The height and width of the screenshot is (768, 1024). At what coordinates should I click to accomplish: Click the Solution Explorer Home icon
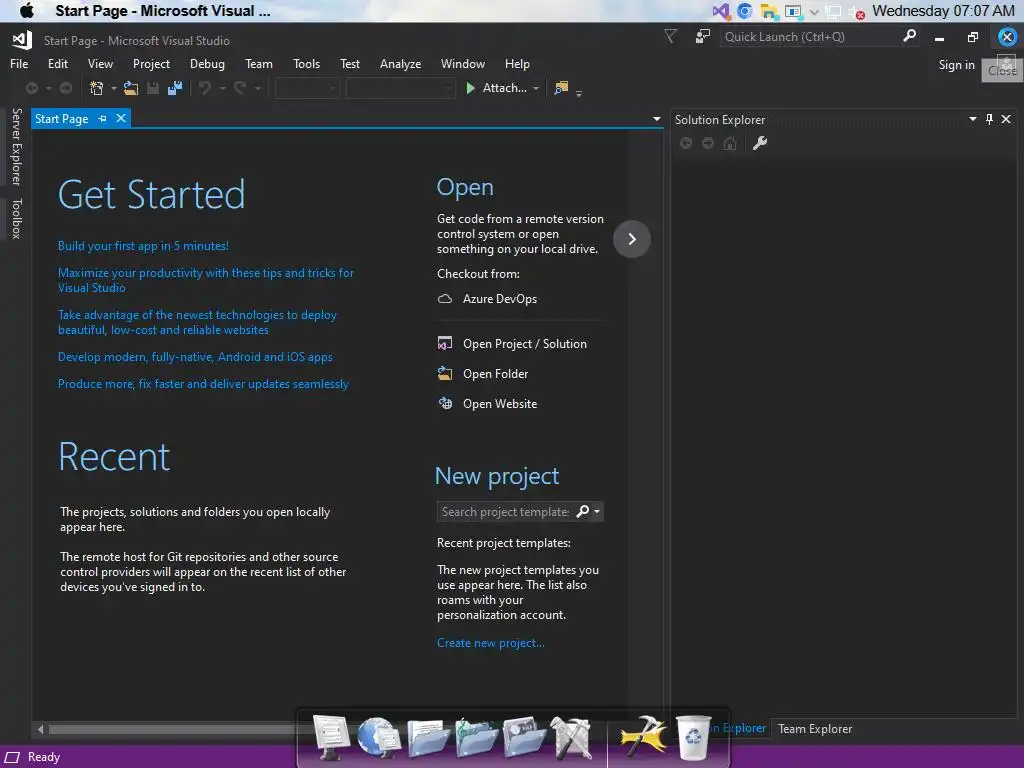click(x=730, y=143)
